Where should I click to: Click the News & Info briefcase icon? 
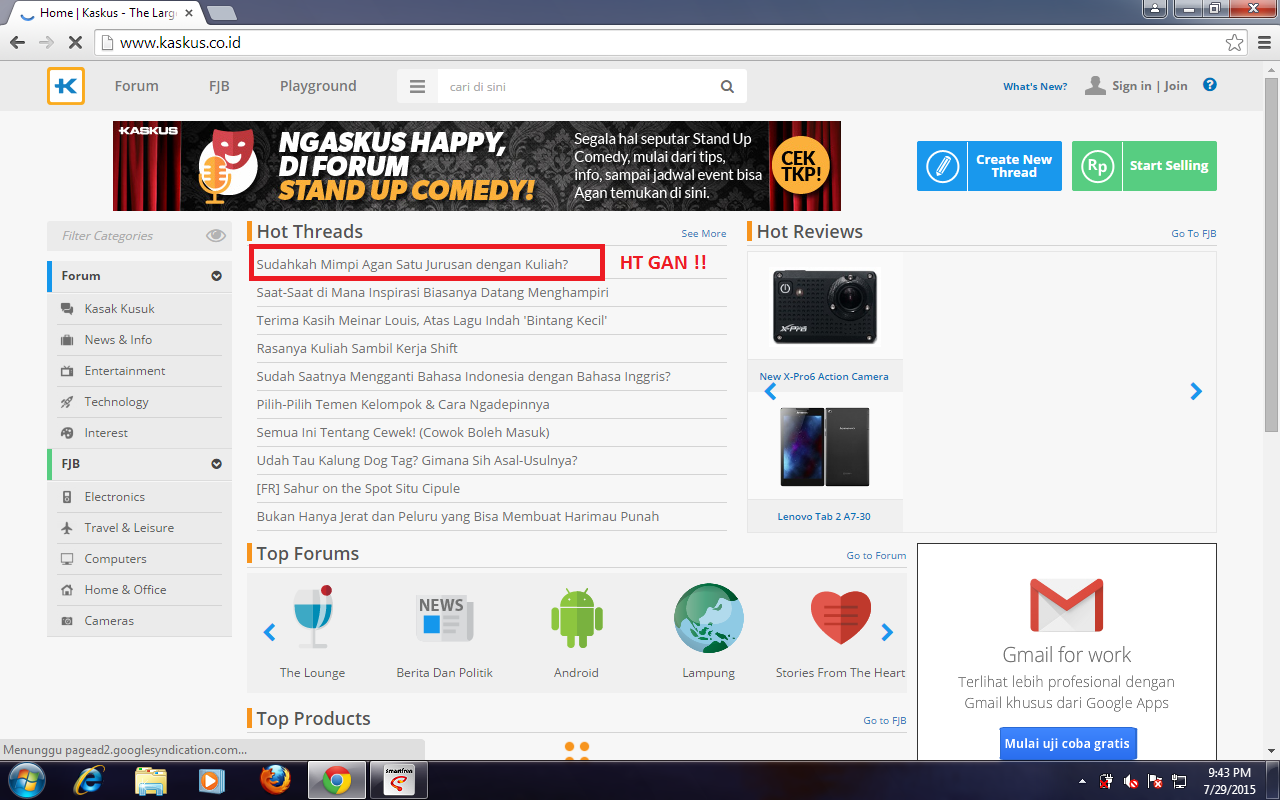pos(67,340)
